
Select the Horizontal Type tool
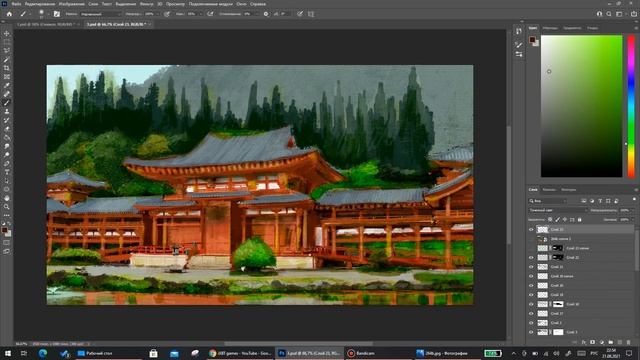(7, 172)
